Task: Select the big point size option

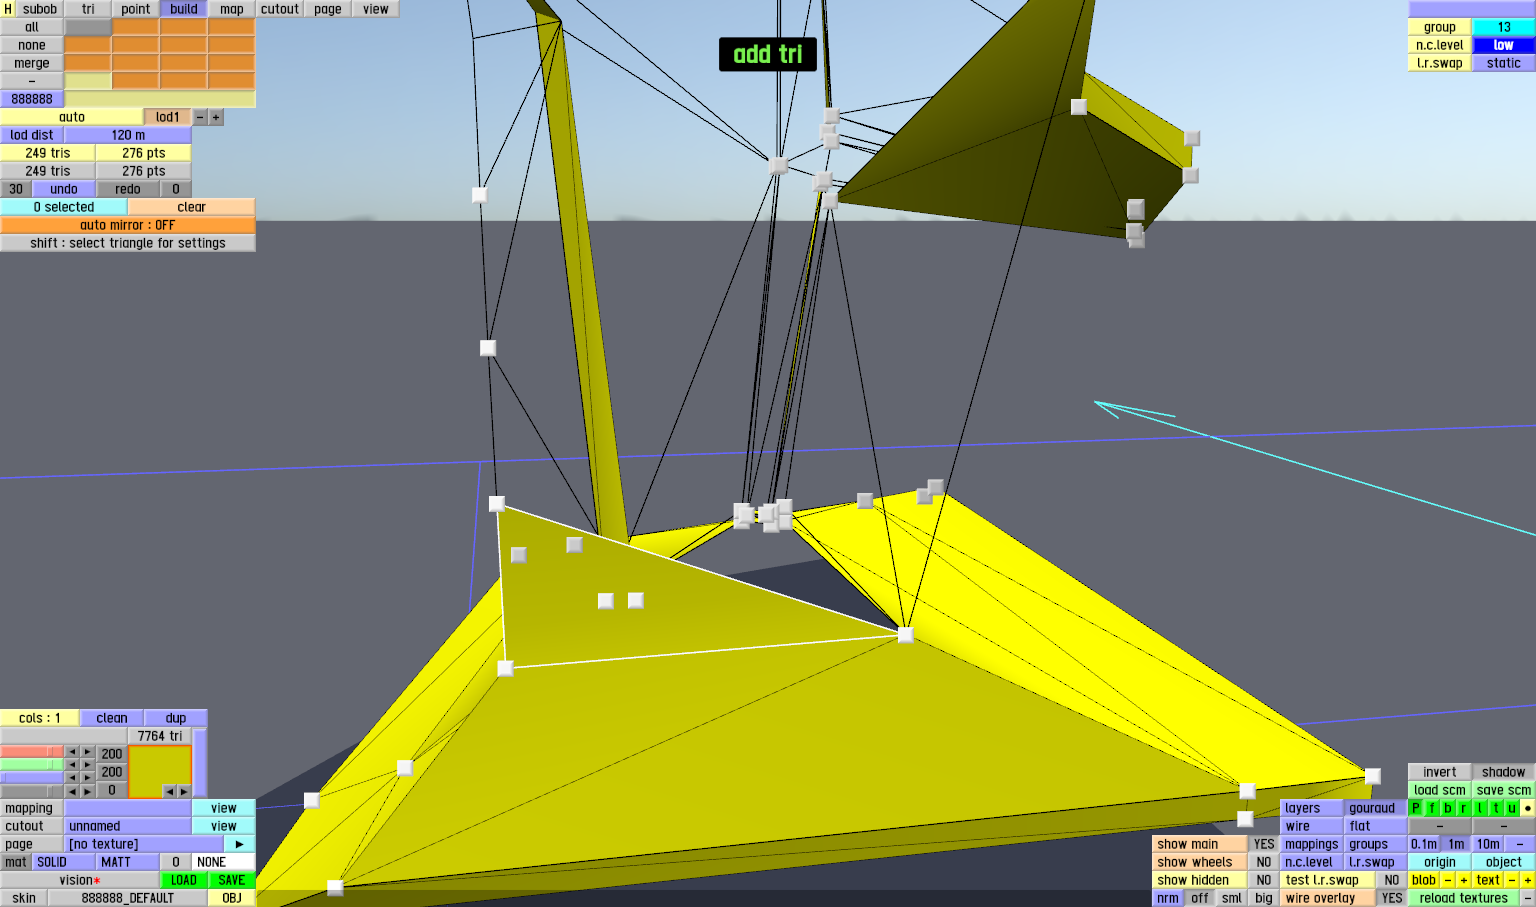Action: (x=1264, y=898)
